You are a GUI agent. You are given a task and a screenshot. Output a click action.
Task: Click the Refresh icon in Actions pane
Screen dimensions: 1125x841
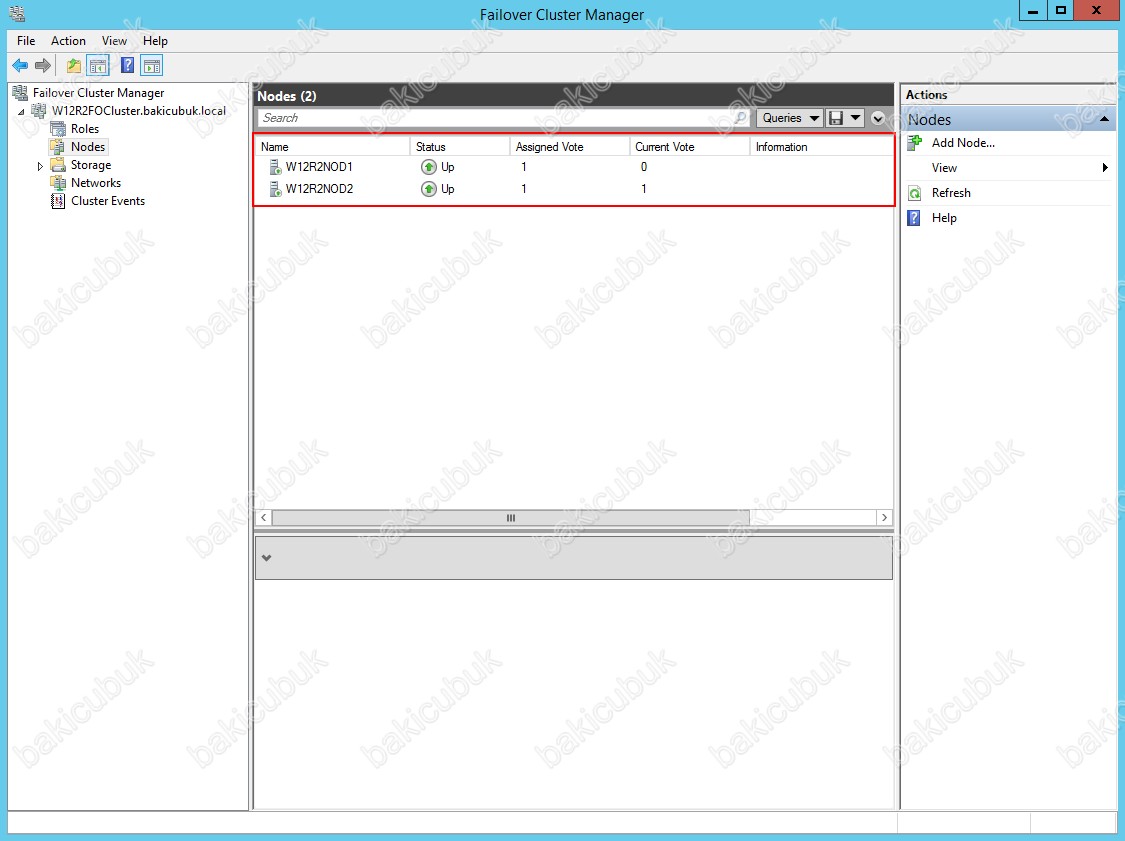tap(915, 193)
